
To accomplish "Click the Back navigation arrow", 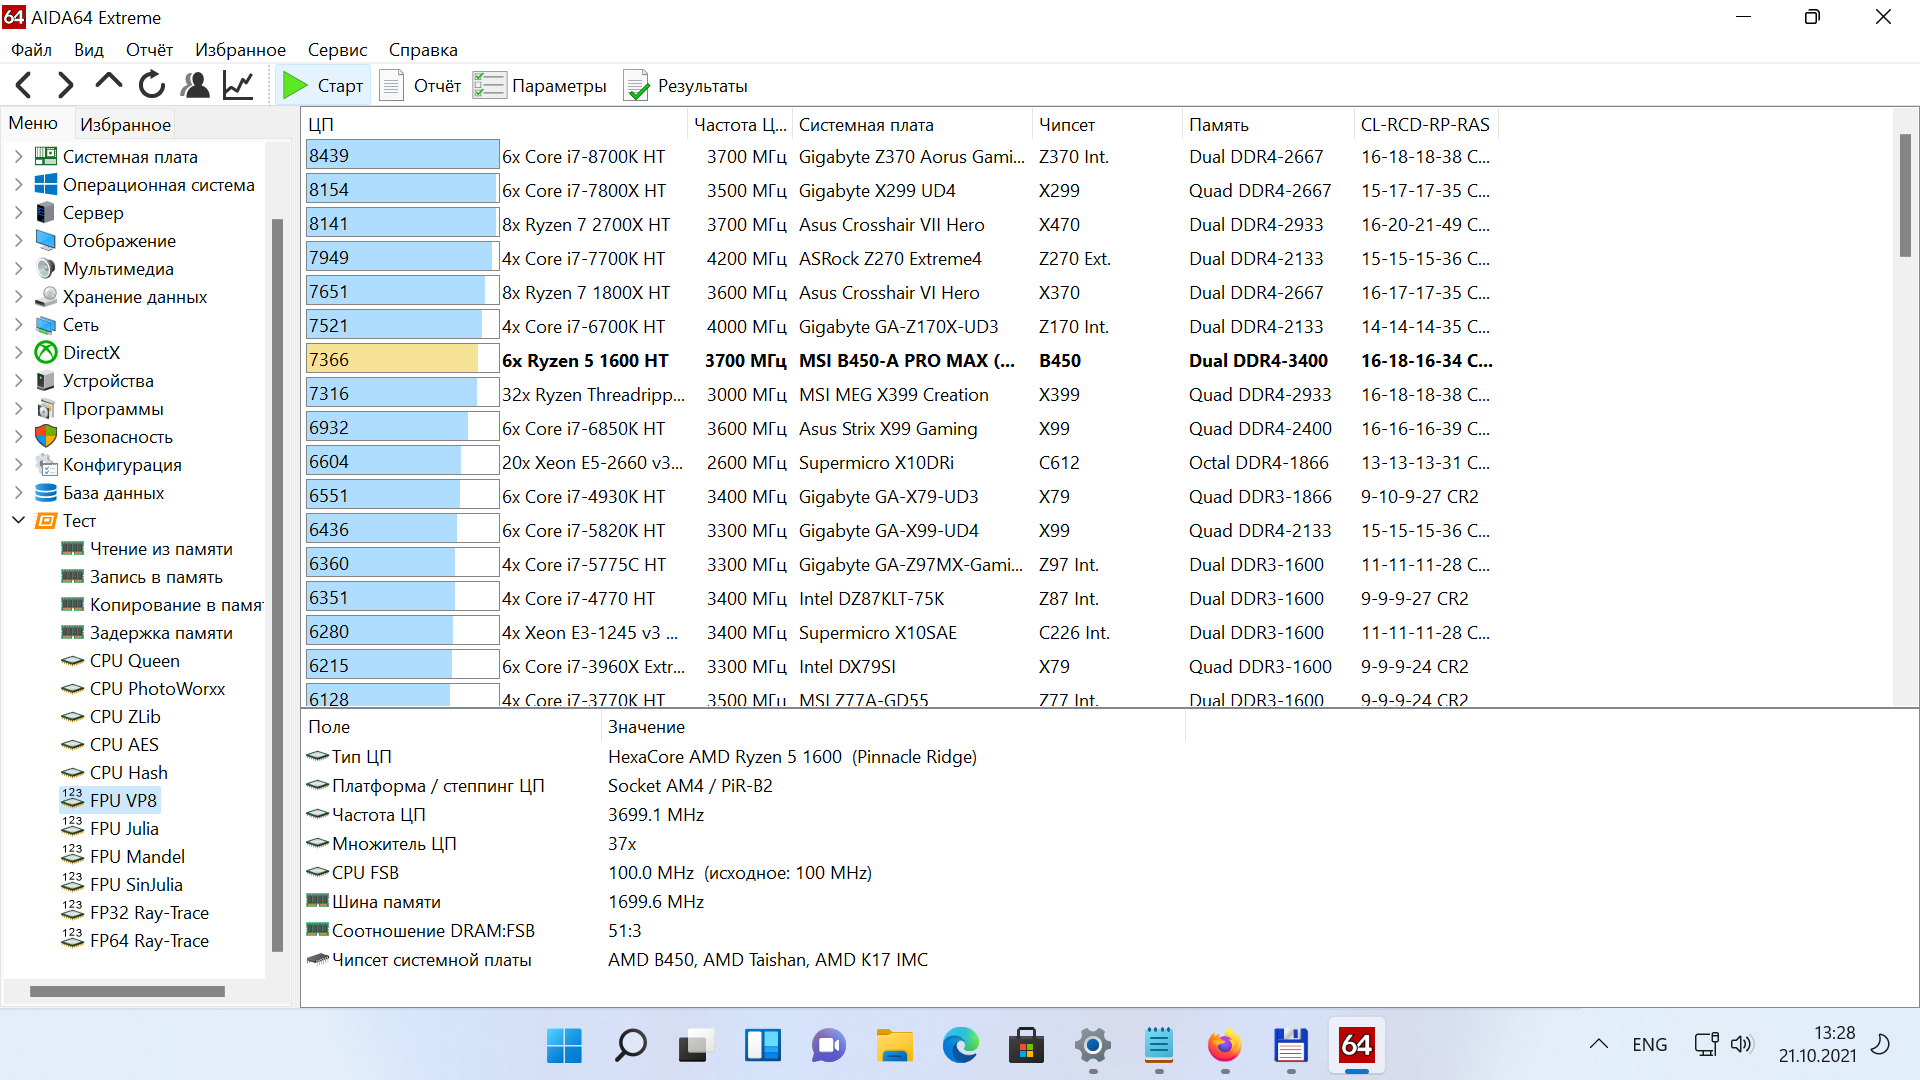I will click(25, 86).
